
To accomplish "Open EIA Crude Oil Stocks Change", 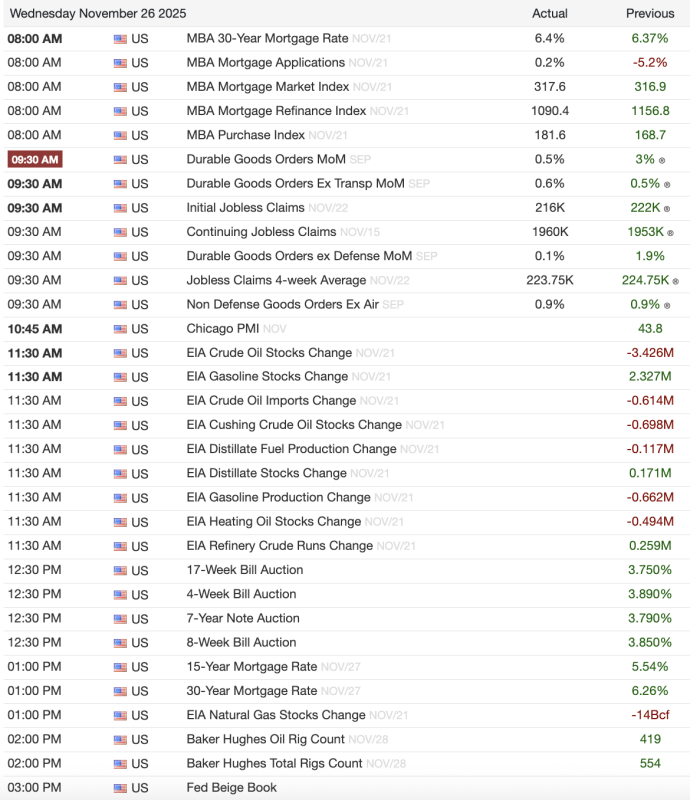I will pos(269,353).
